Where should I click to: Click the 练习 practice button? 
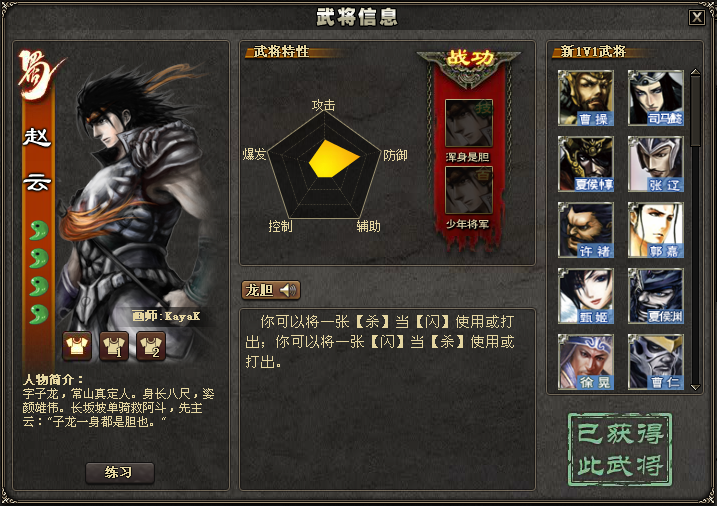[120, 473]
